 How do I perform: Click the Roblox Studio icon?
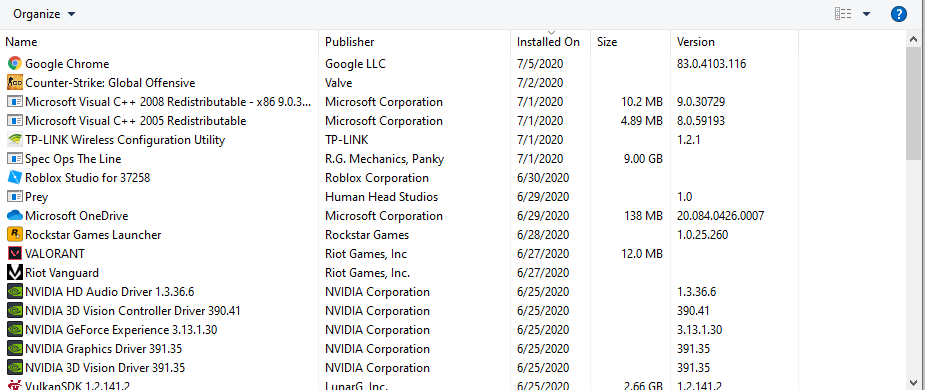(15, 178)
